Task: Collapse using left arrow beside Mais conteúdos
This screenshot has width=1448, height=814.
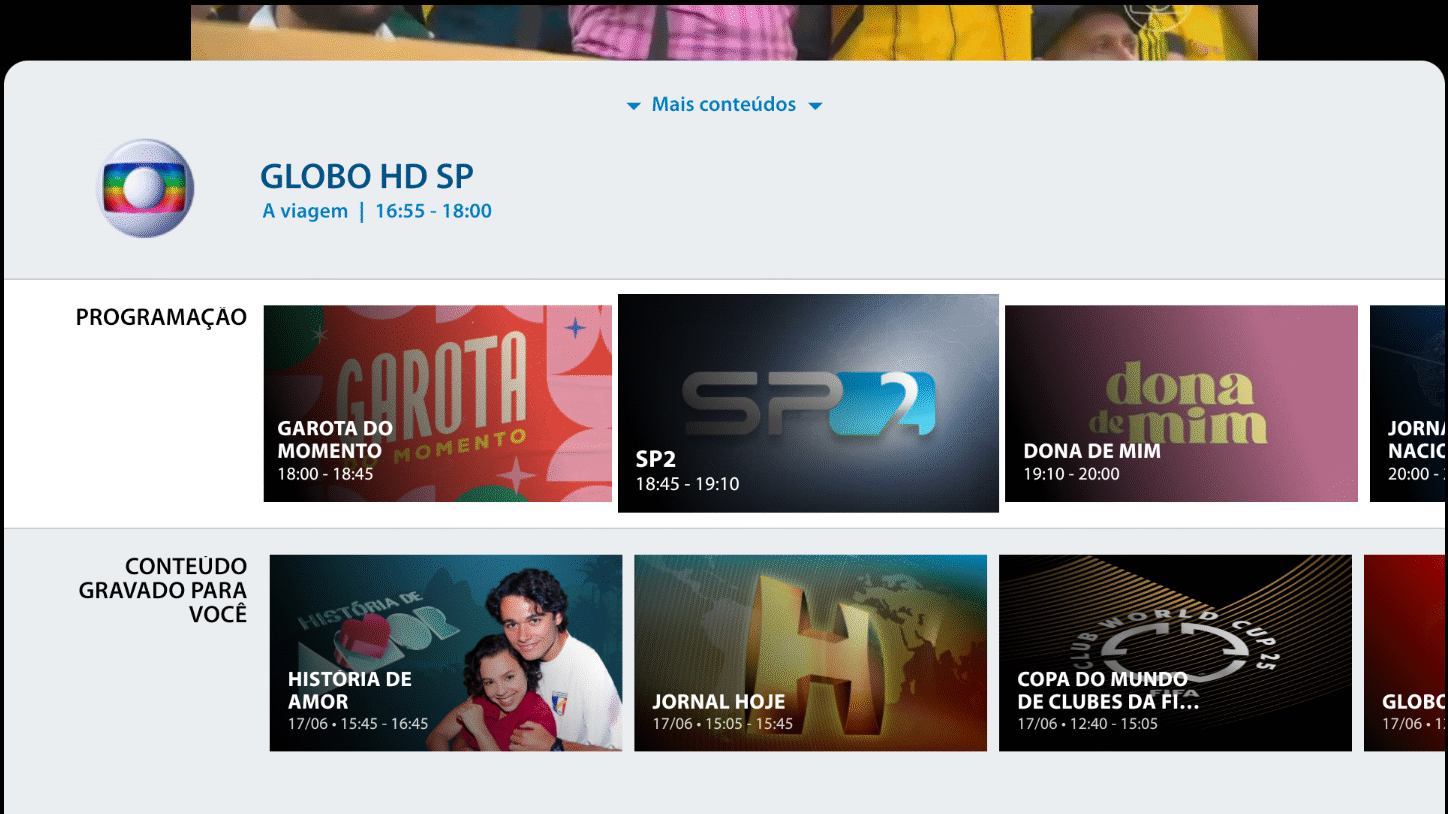Action: [633, 106]
